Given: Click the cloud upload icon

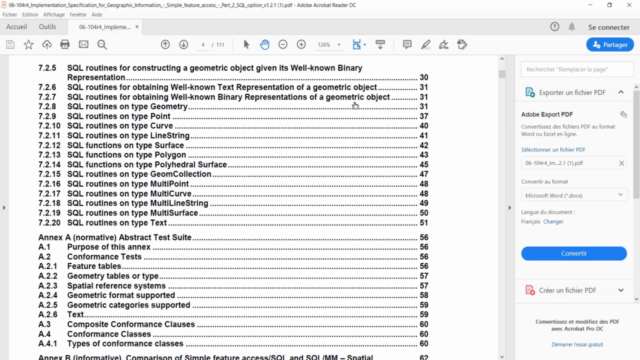Looking at the screenshot, I should point(47,44).
